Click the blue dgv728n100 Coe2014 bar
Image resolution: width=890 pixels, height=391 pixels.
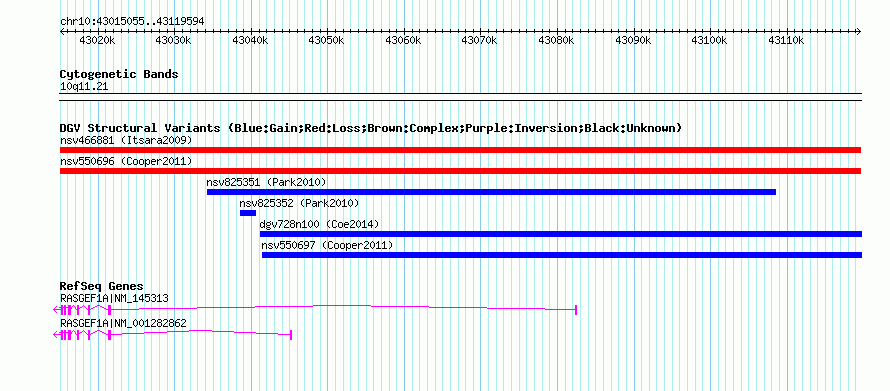[561, 234]
